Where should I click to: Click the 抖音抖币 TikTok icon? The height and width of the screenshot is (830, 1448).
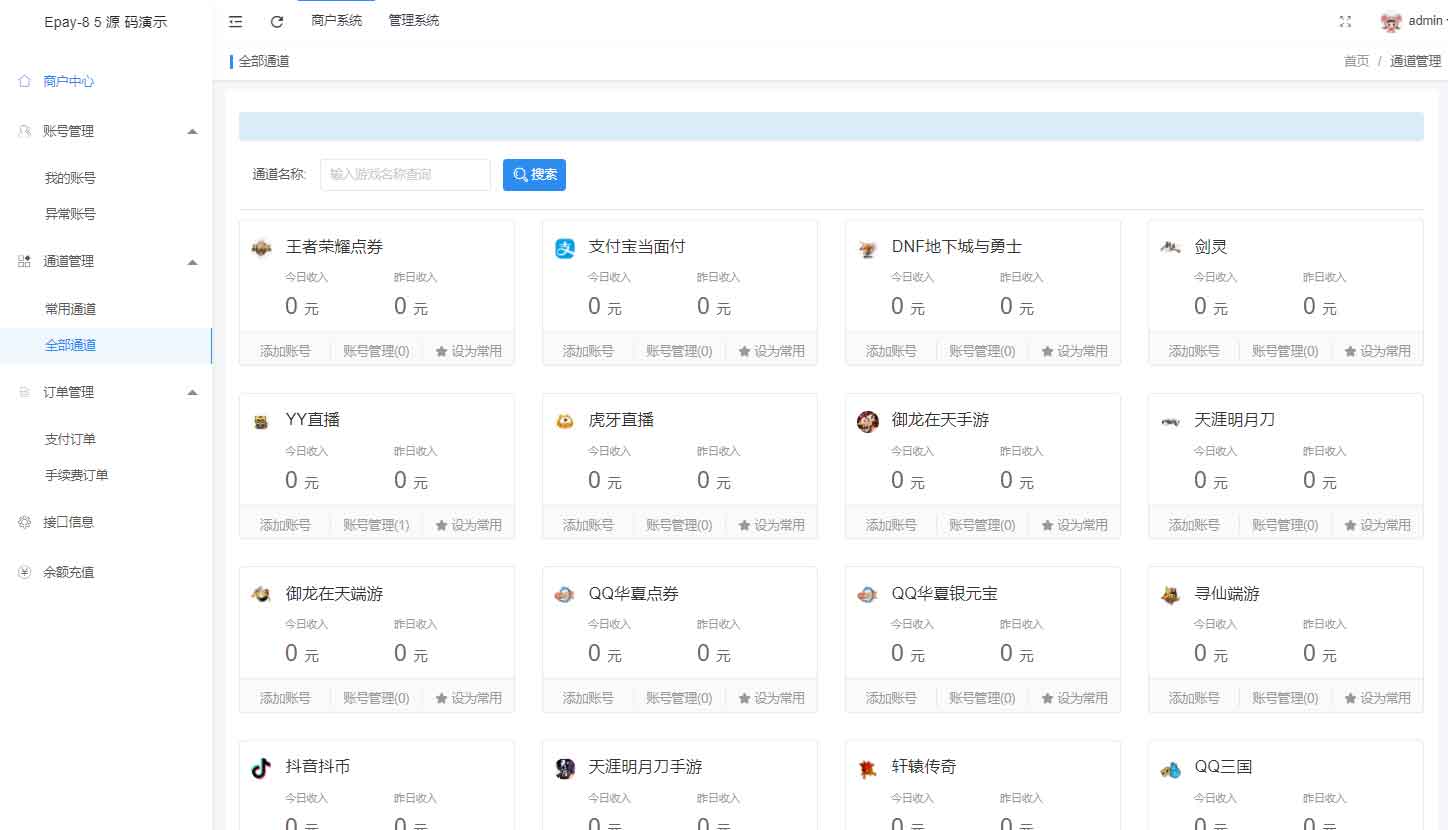click(261, 768)
